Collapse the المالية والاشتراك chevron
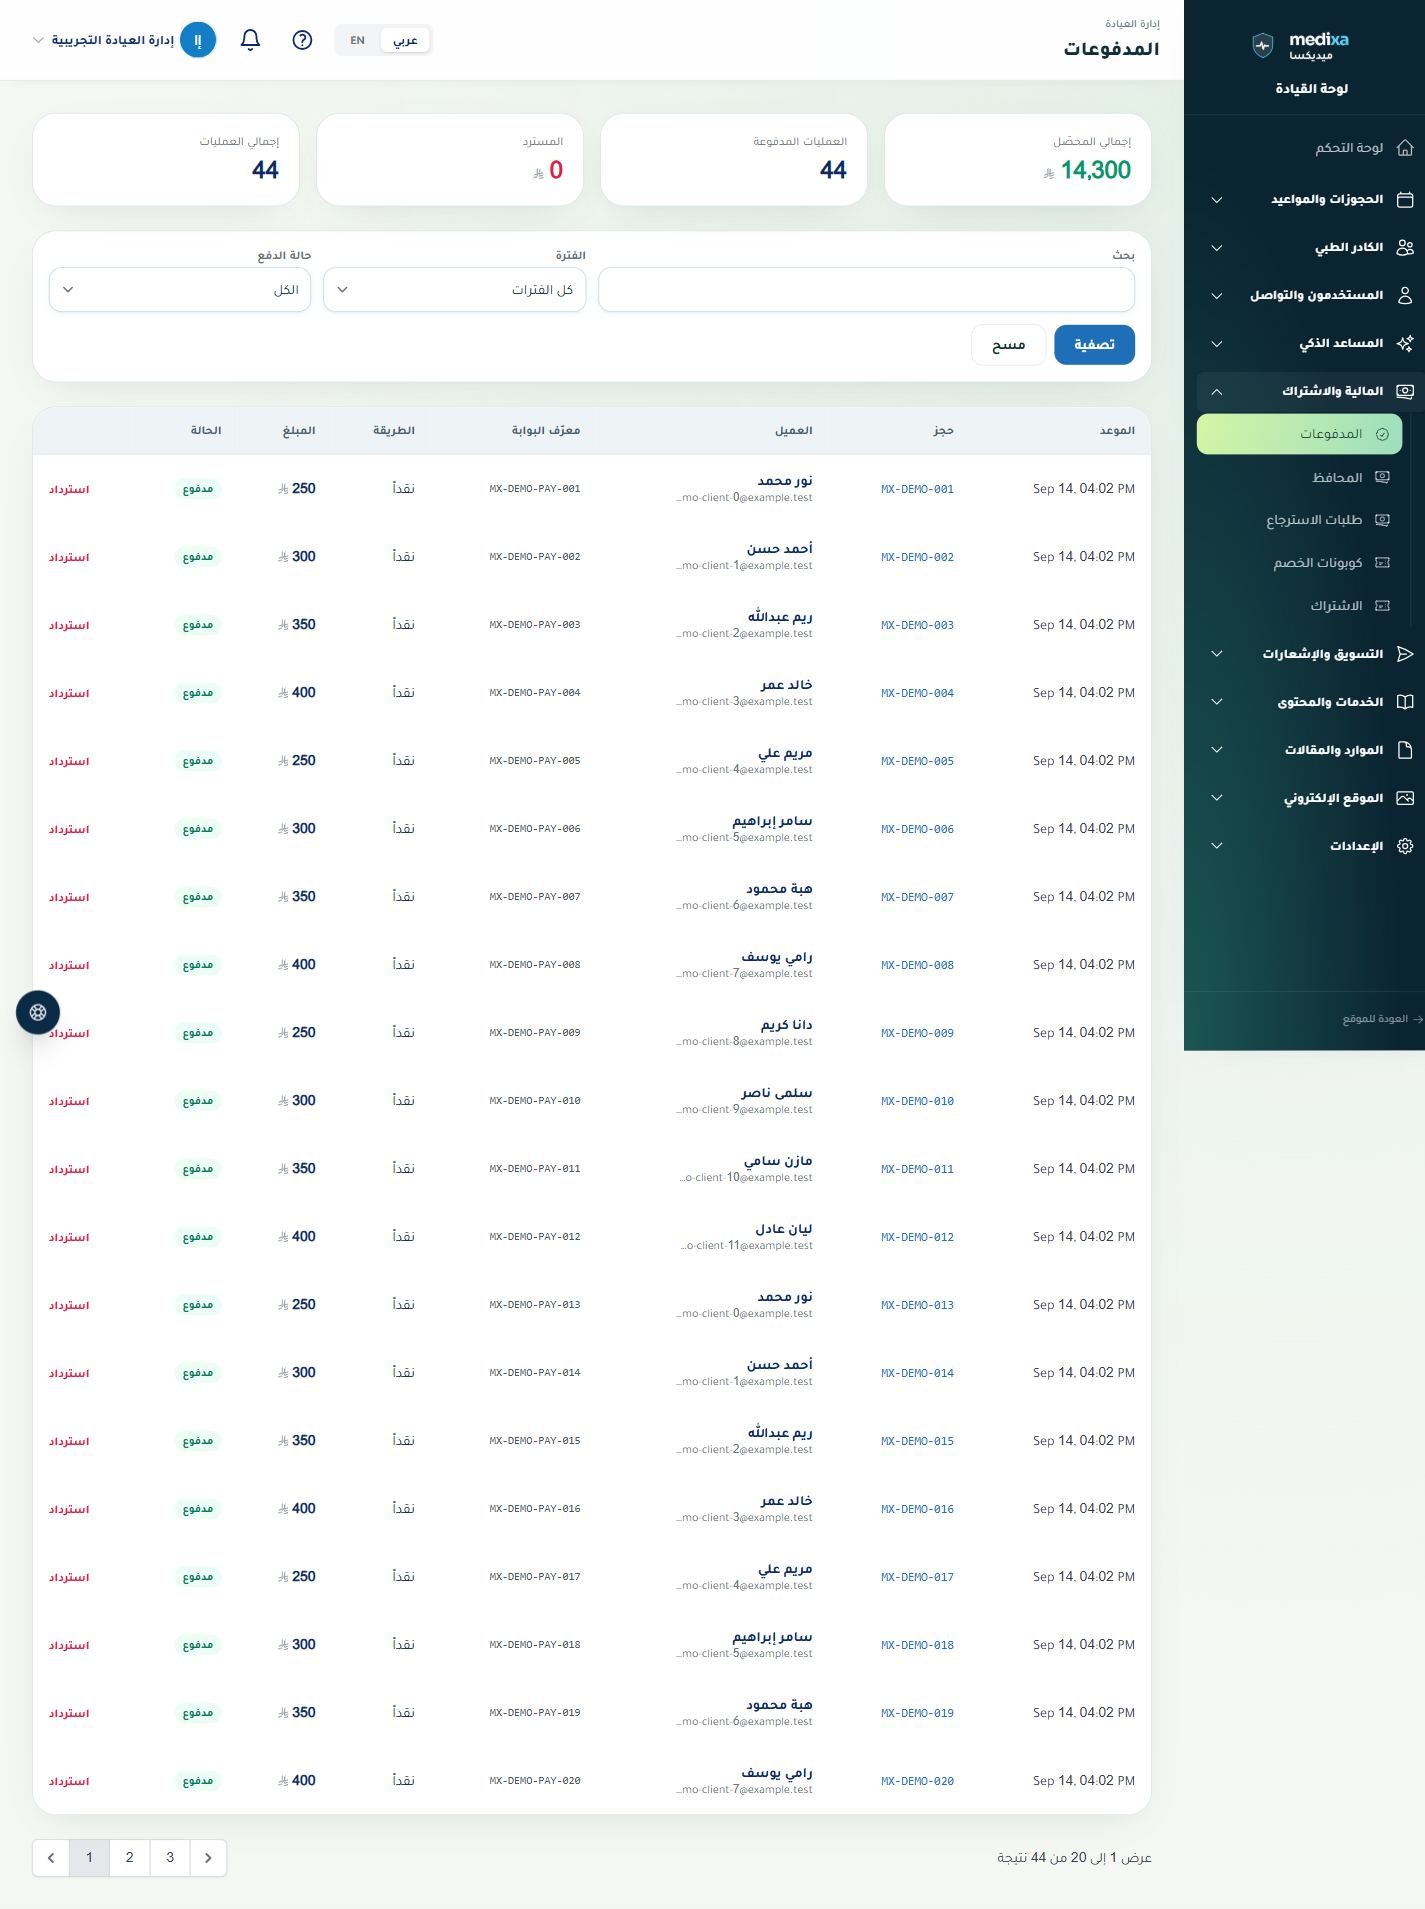The height and width of the screenshot is (1909, 1425). [1217, 391]
